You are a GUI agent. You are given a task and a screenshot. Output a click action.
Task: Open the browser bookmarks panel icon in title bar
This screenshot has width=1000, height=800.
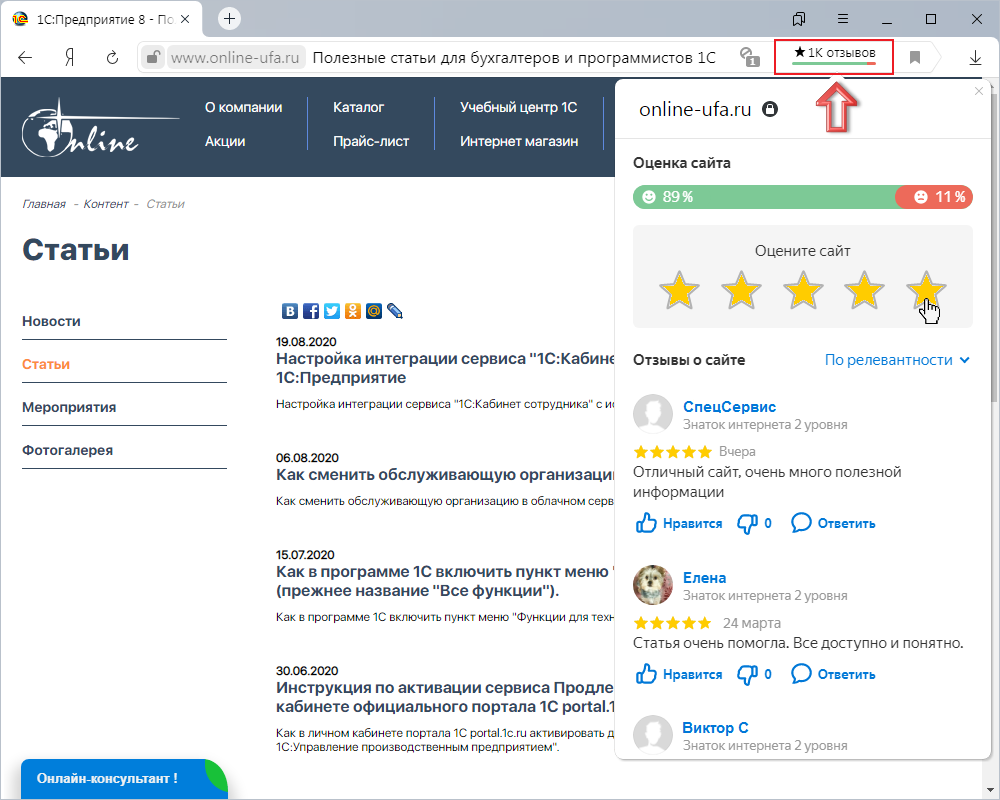tap(798, 19)
